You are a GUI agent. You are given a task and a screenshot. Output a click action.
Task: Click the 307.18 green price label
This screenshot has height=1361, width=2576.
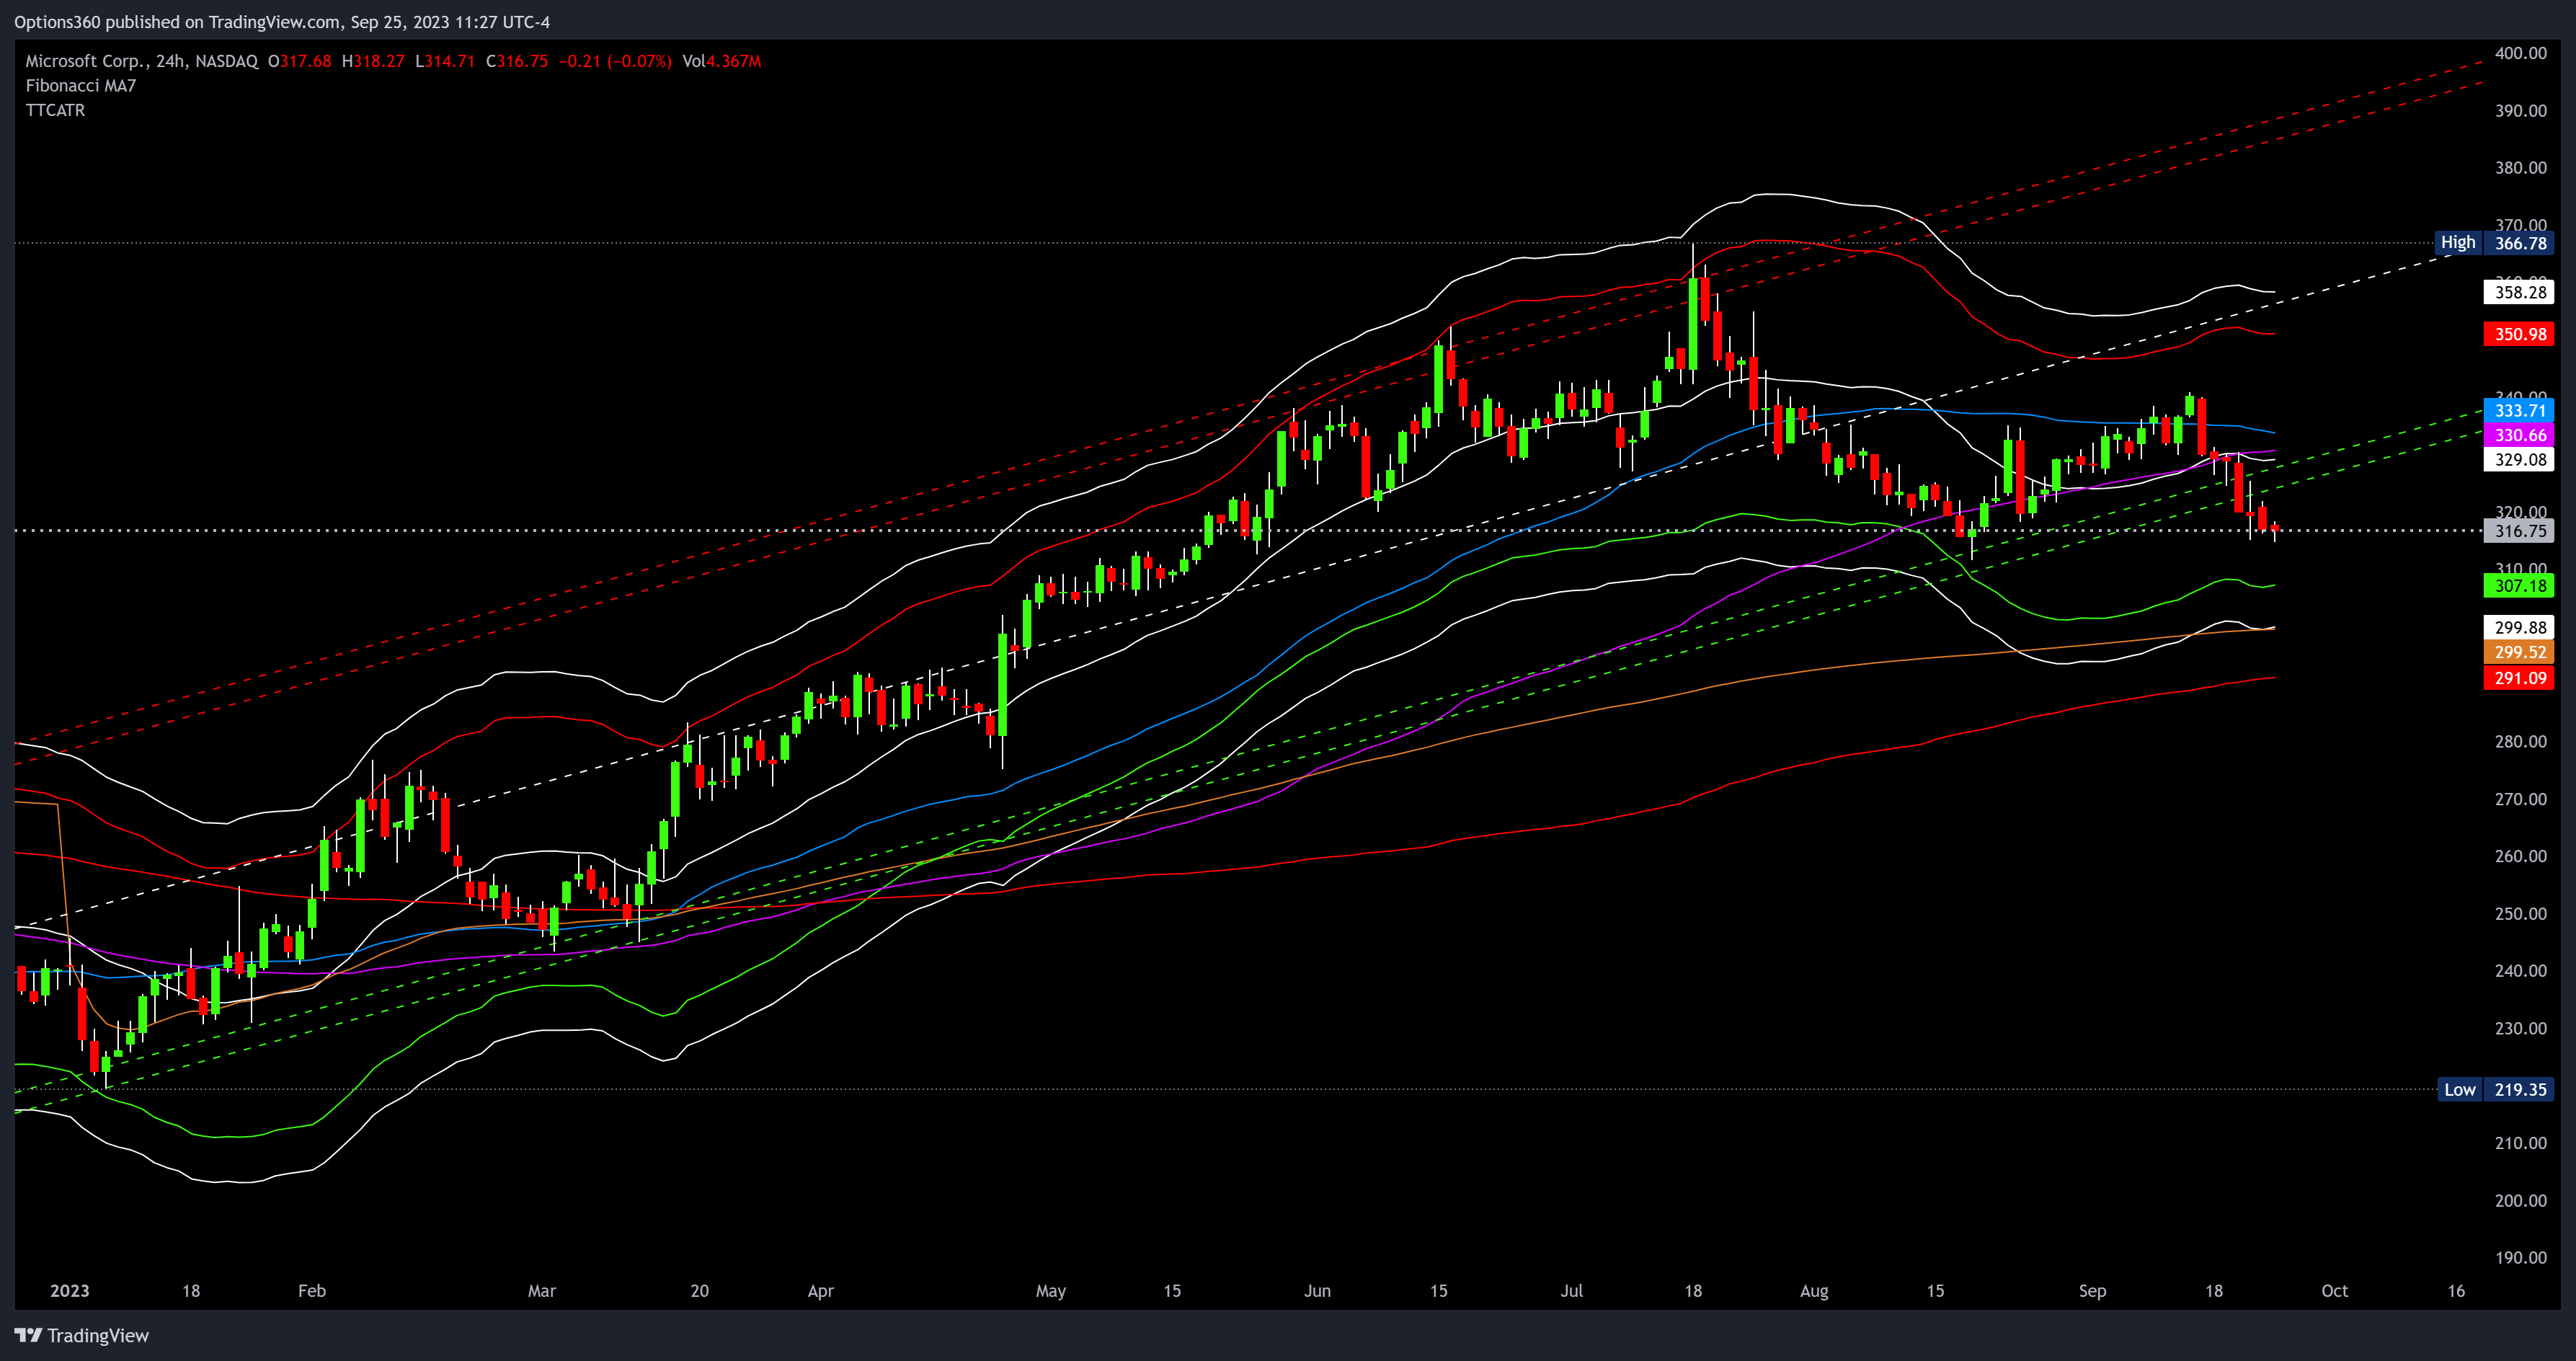2519,586
